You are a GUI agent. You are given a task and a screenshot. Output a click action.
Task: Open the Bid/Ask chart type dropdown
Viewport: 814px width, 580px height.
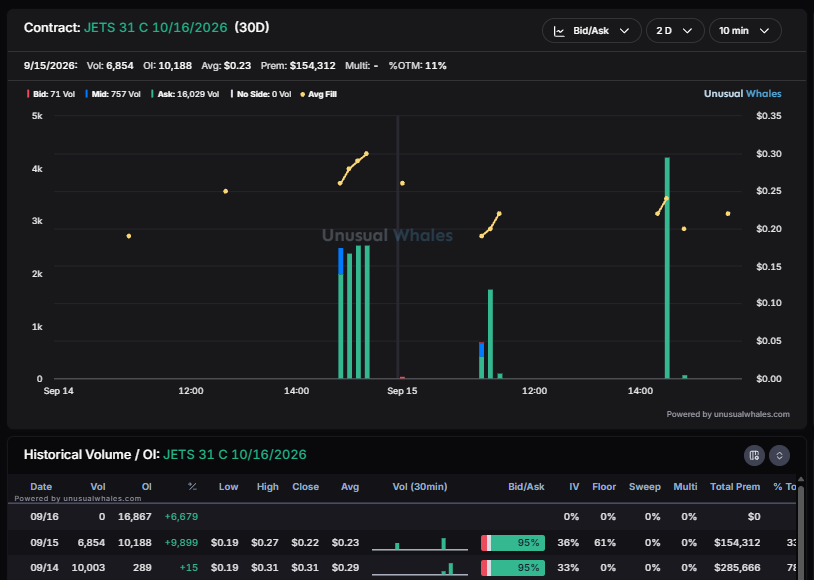[x=591, y=31]
